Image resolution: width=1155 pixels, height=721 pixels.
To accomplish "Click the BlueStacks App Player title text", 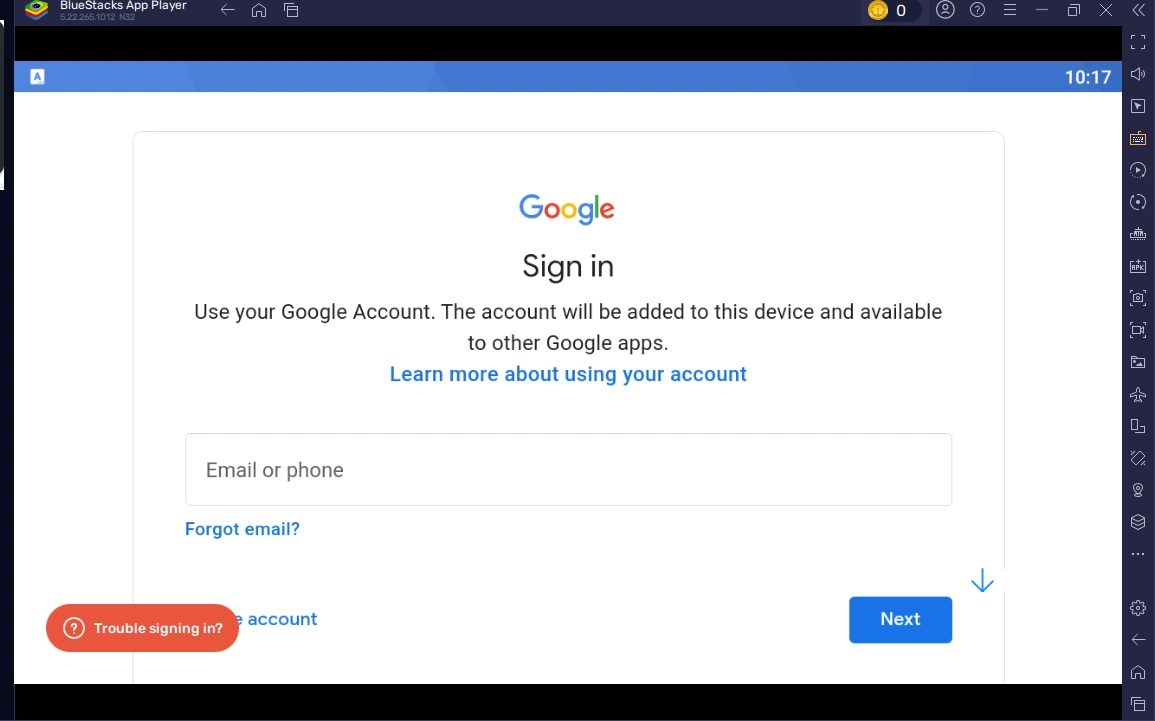I will pyautogui.click(x=123, y=5).
